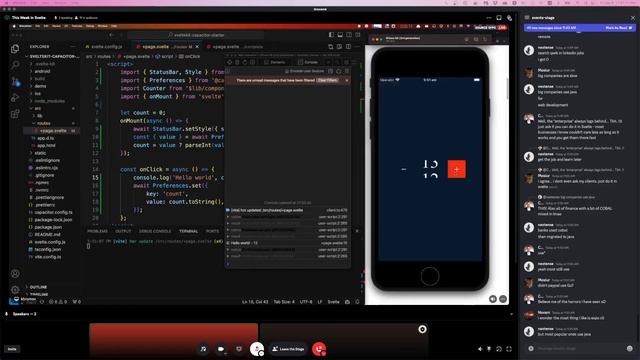Toggle the camera in Discord stage controls
The width and height of the screenshot is (640, 360).
[221, 349]
